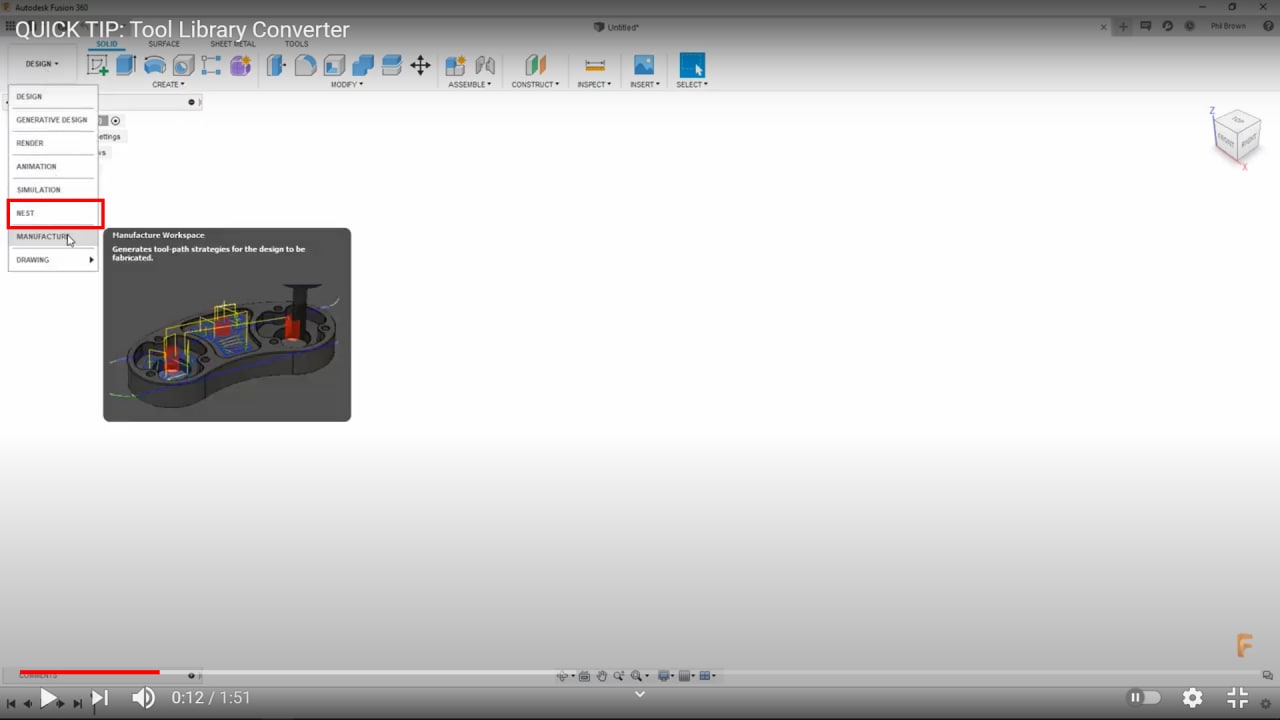Screen dimensions: 1280x720
Task: Exit full screen in video player
Action: [x=1238, y=698]
